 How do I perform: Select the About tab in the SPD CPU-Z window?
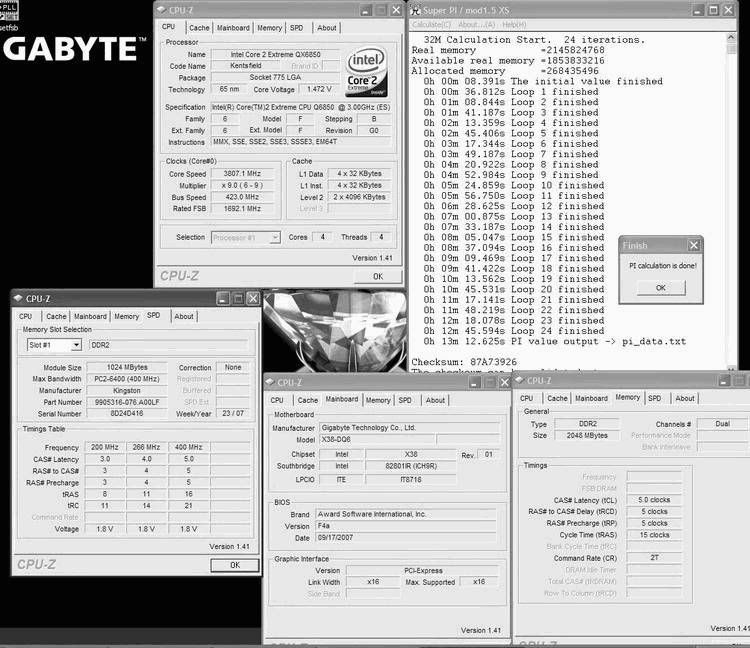point(184,316)
